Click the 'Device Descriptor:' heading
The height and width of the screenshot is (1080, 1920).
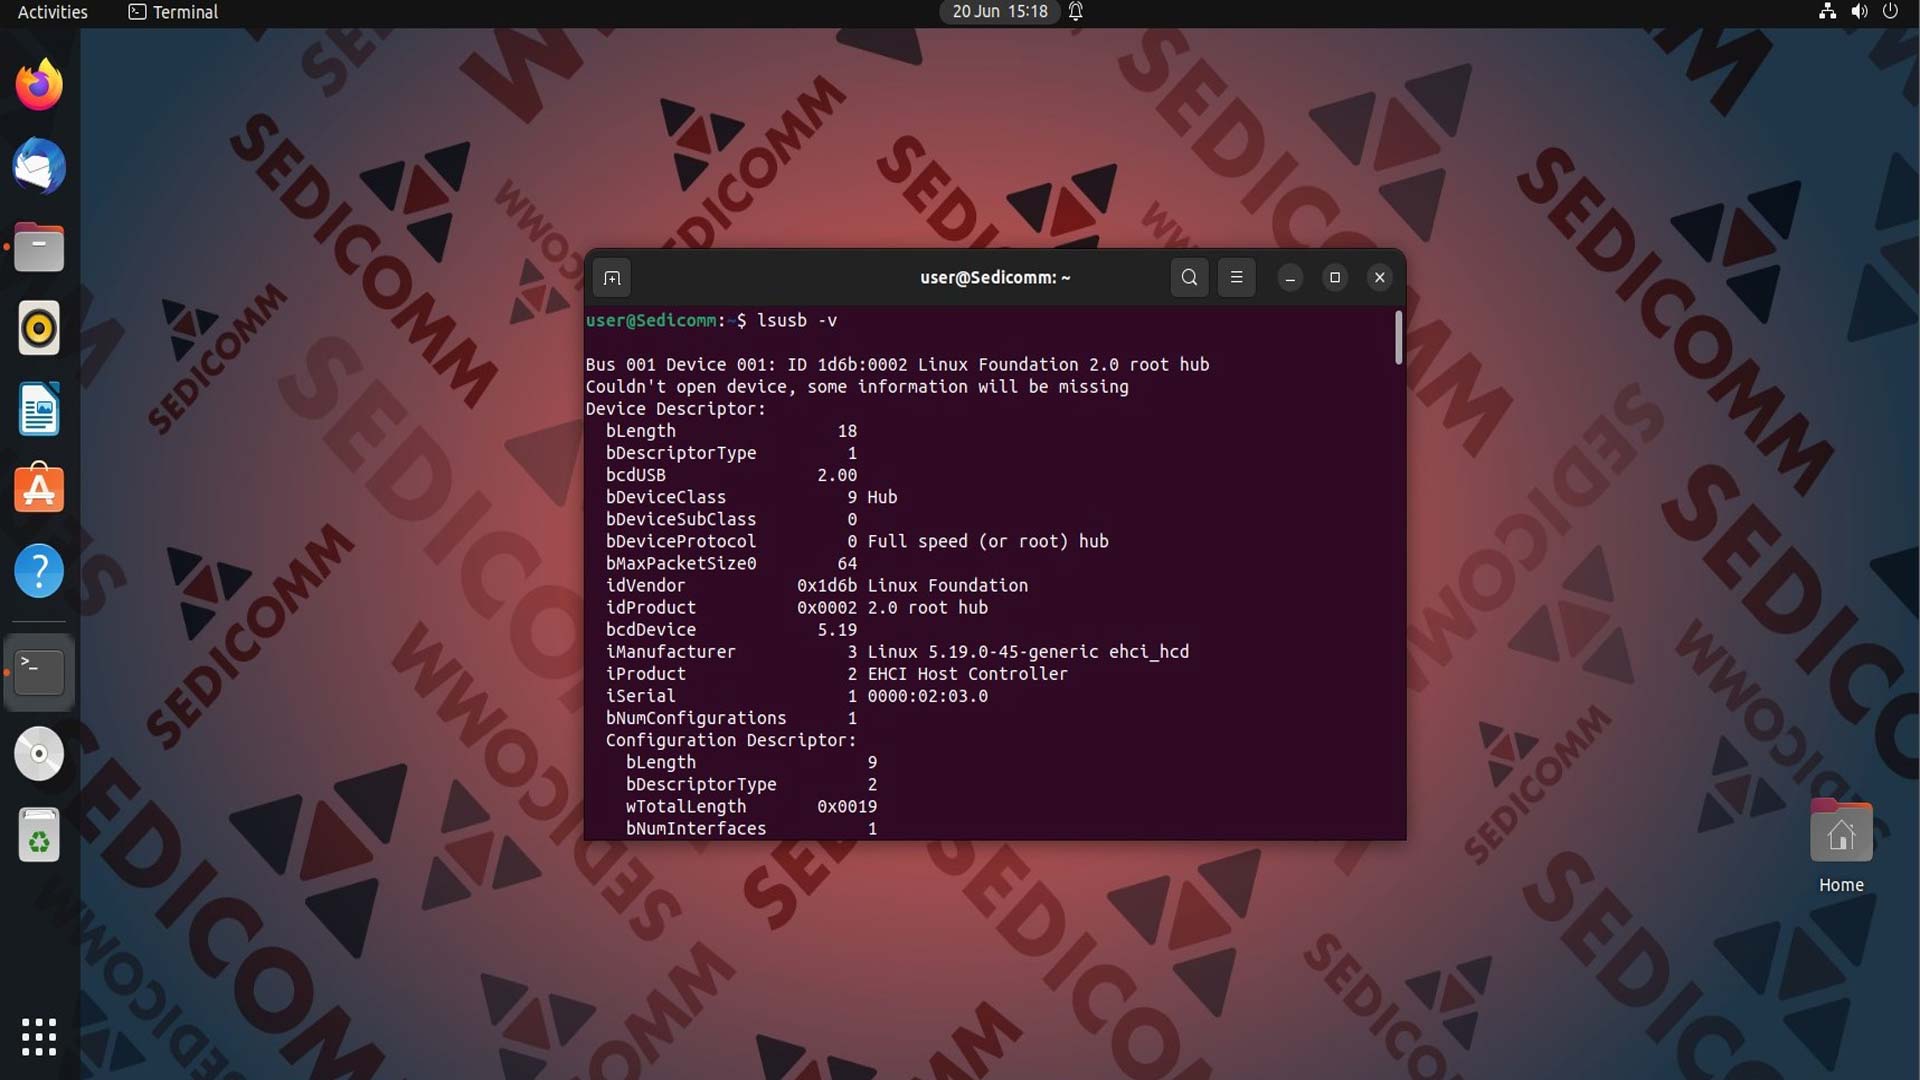point(676,409)
